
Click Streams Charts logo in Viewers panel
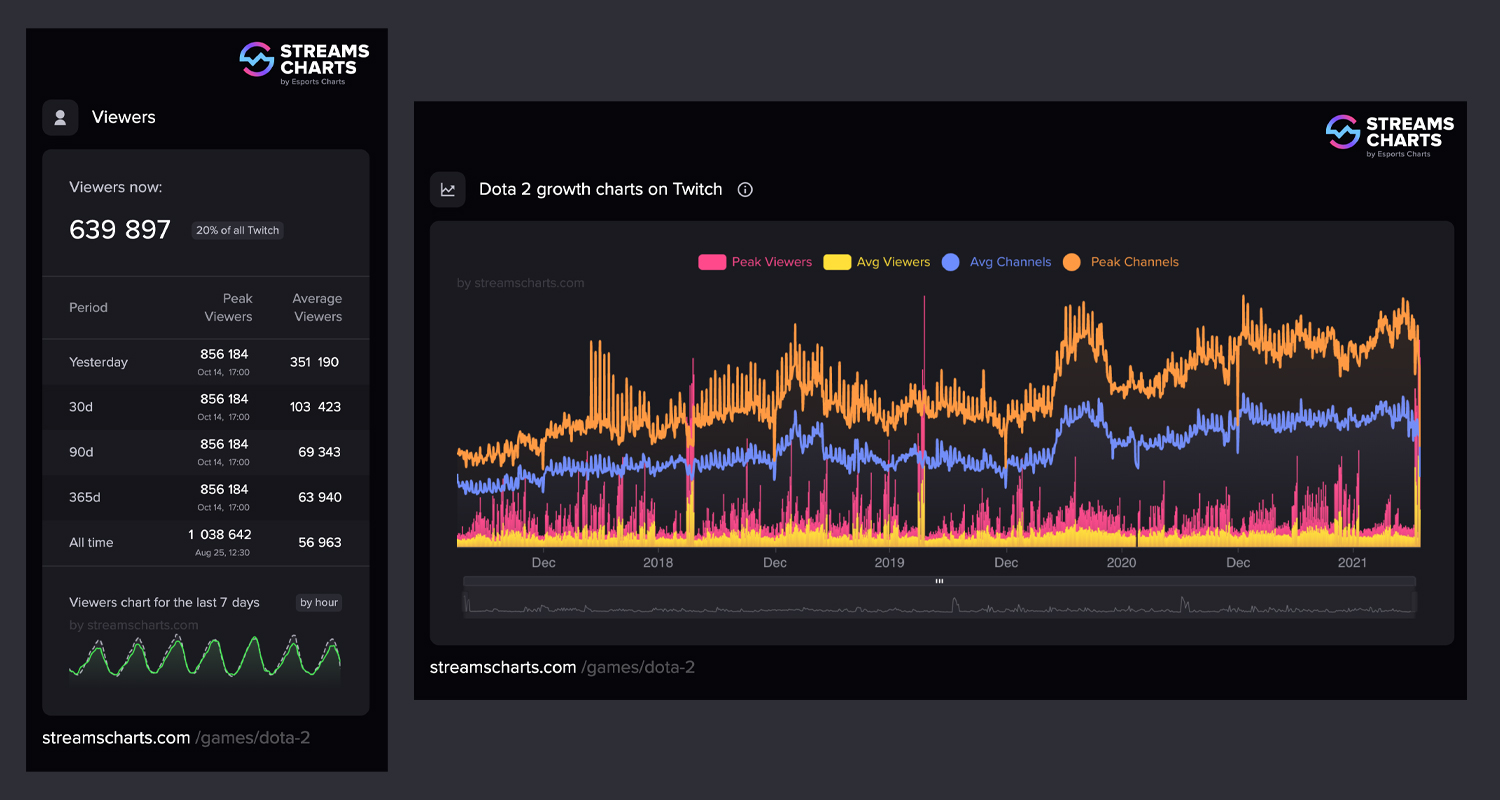(305, 63)
